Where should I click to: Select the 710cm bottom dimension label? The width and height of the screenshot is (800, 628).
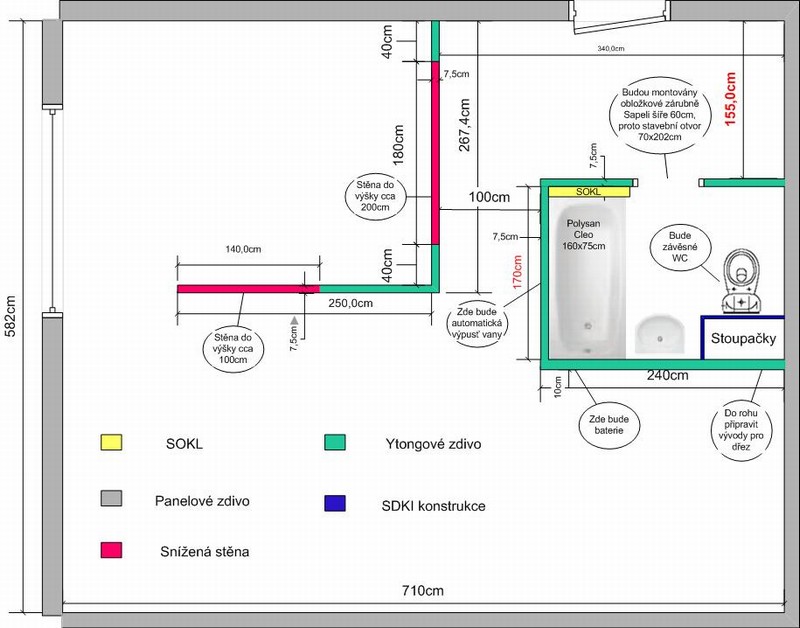423,590
